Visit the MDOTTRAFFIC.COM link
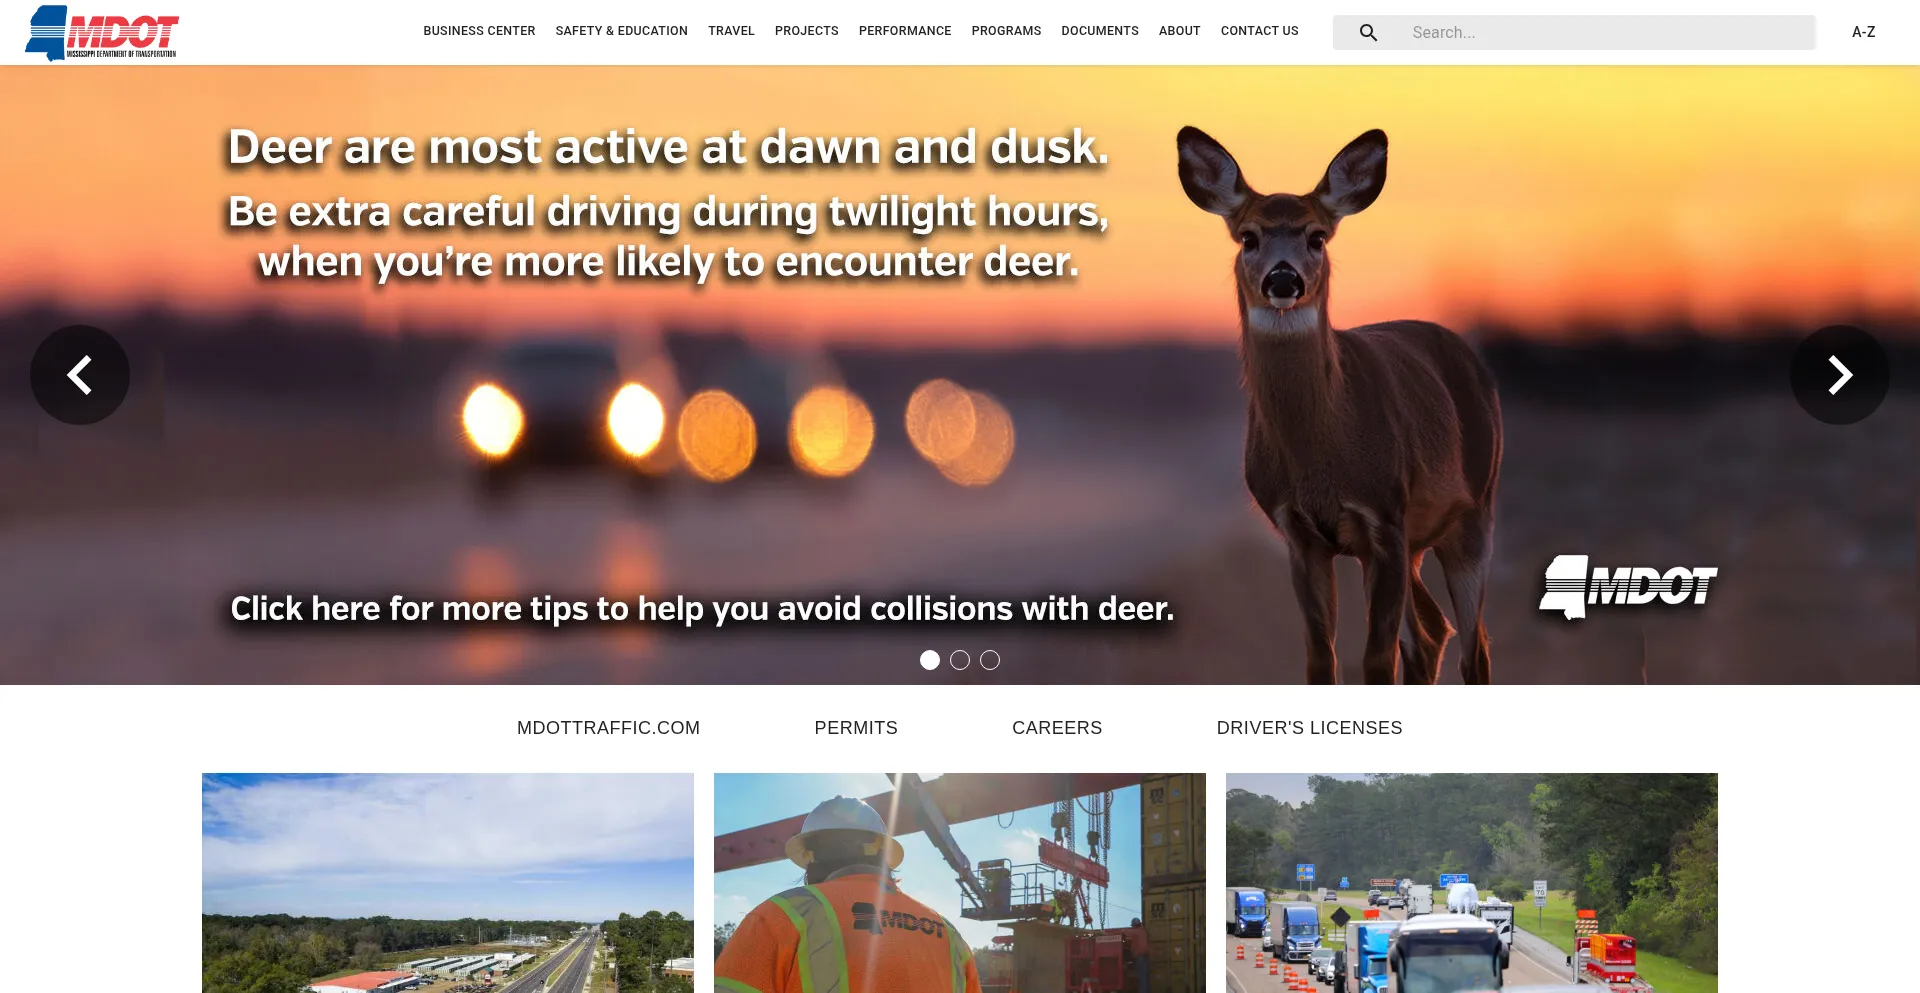The image size is (1920, 993). 608,728
